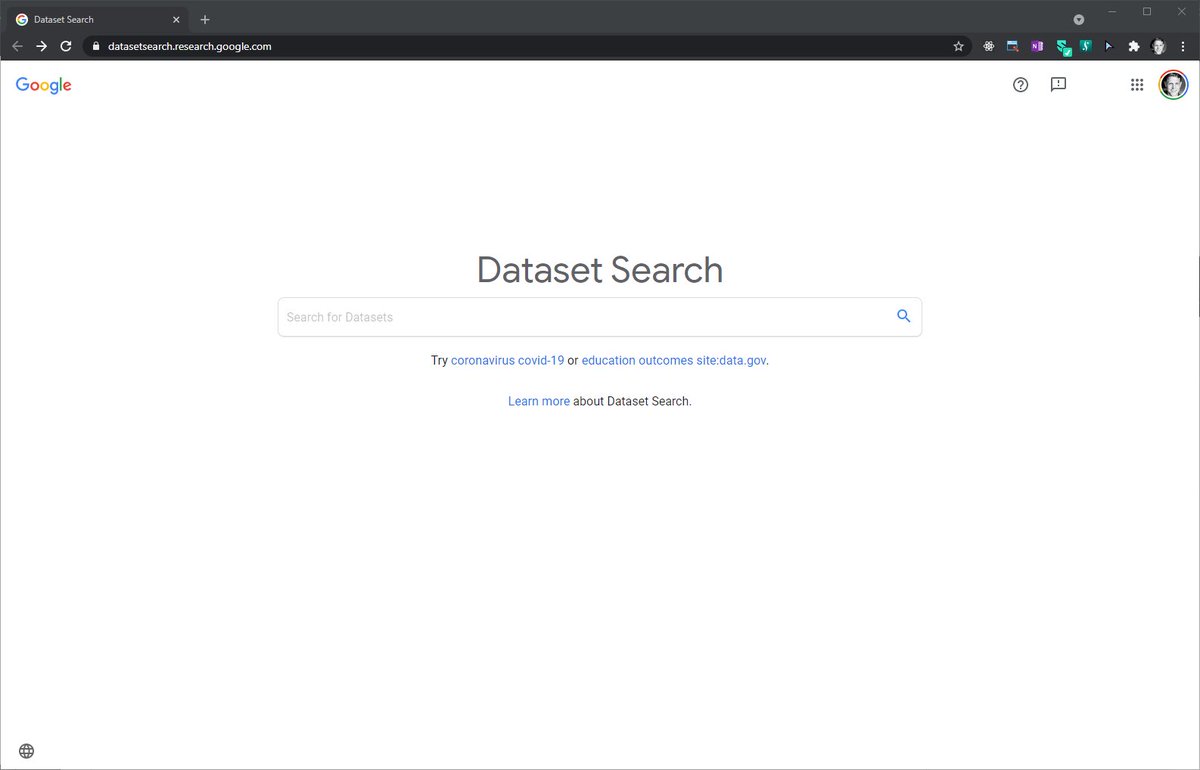Click the Dataset Search heading
Screen dimensions: 1200x770
point(600,270)
